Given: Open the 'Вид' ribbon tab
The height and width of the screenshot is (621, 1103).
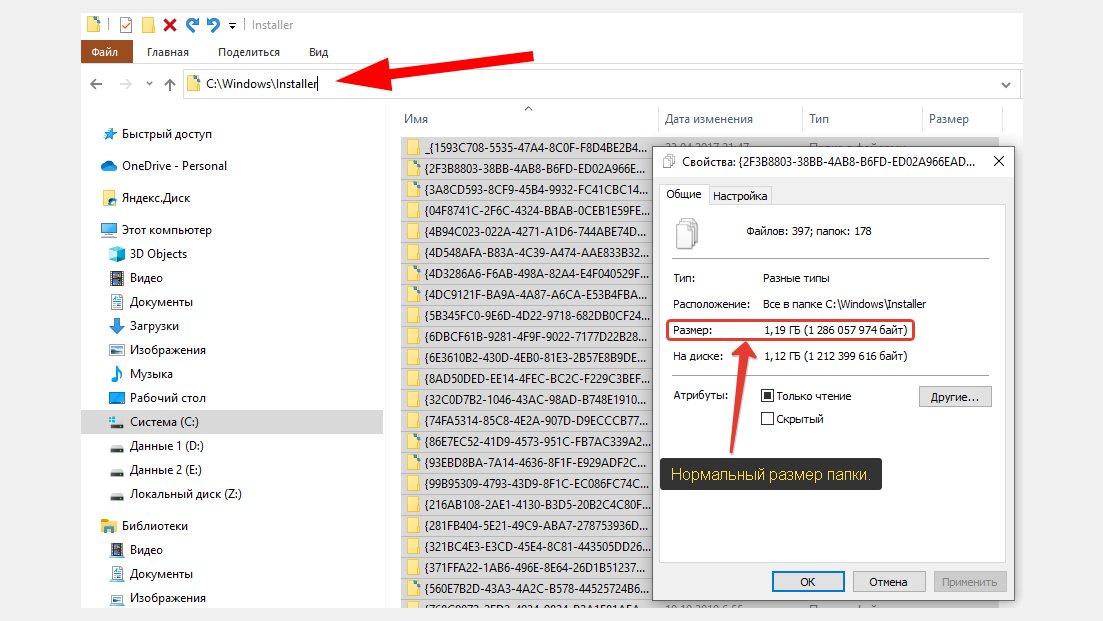Looking at the screenshot, I should pos(318,52).
